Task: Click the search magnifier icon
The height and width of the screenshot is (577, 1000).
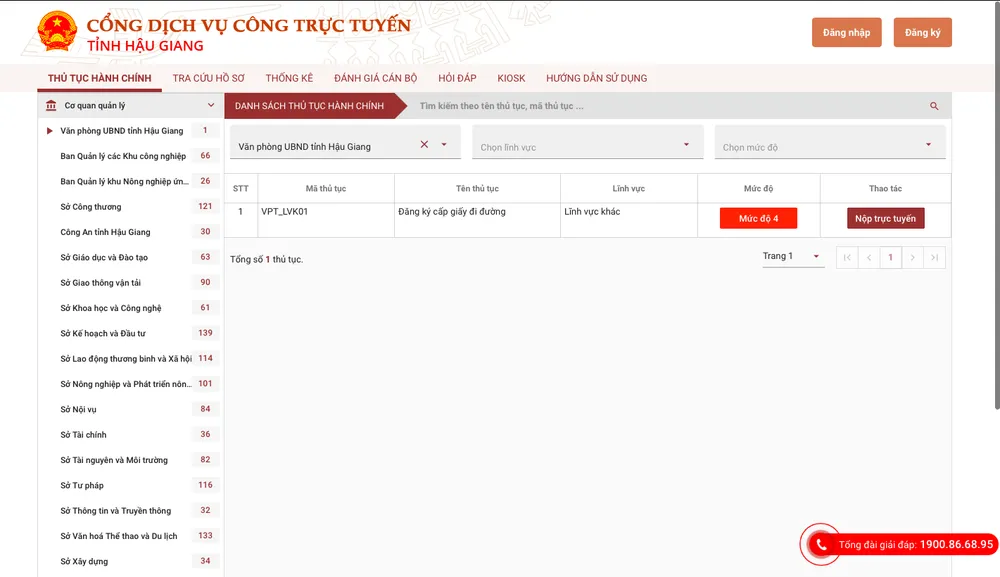Action: coord(934,106)
